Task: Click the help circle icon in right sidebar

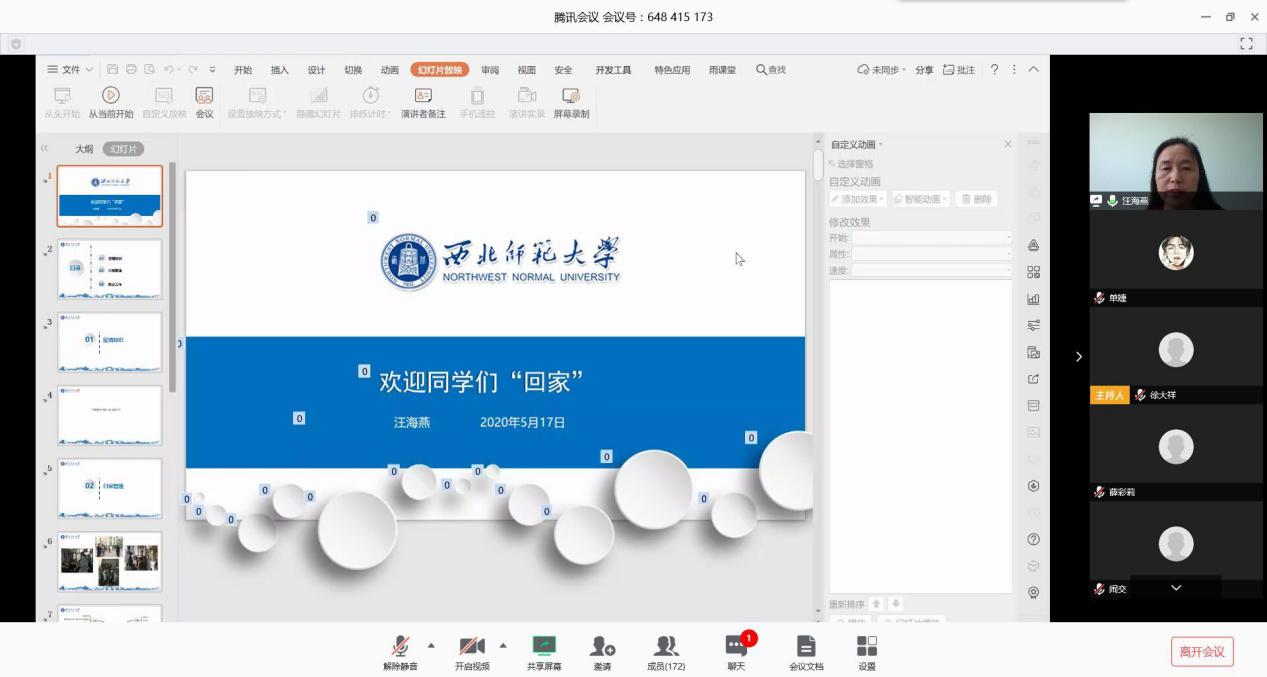Action: [1033, 539]
